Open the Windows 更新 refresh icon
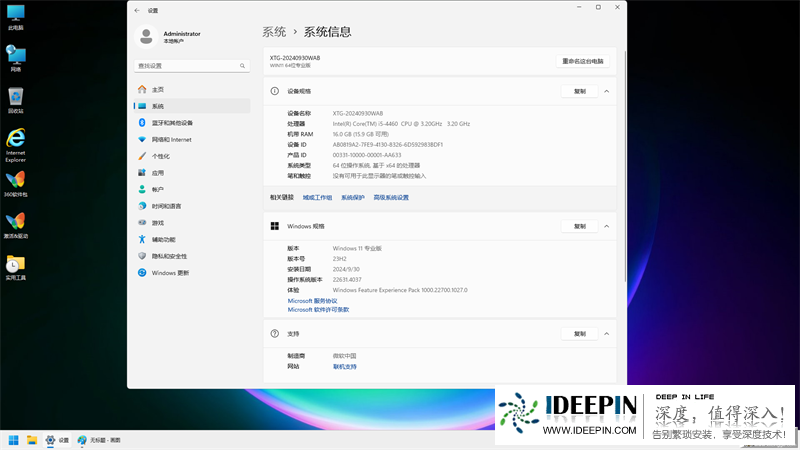800x450 pixels. coord(142,272)
